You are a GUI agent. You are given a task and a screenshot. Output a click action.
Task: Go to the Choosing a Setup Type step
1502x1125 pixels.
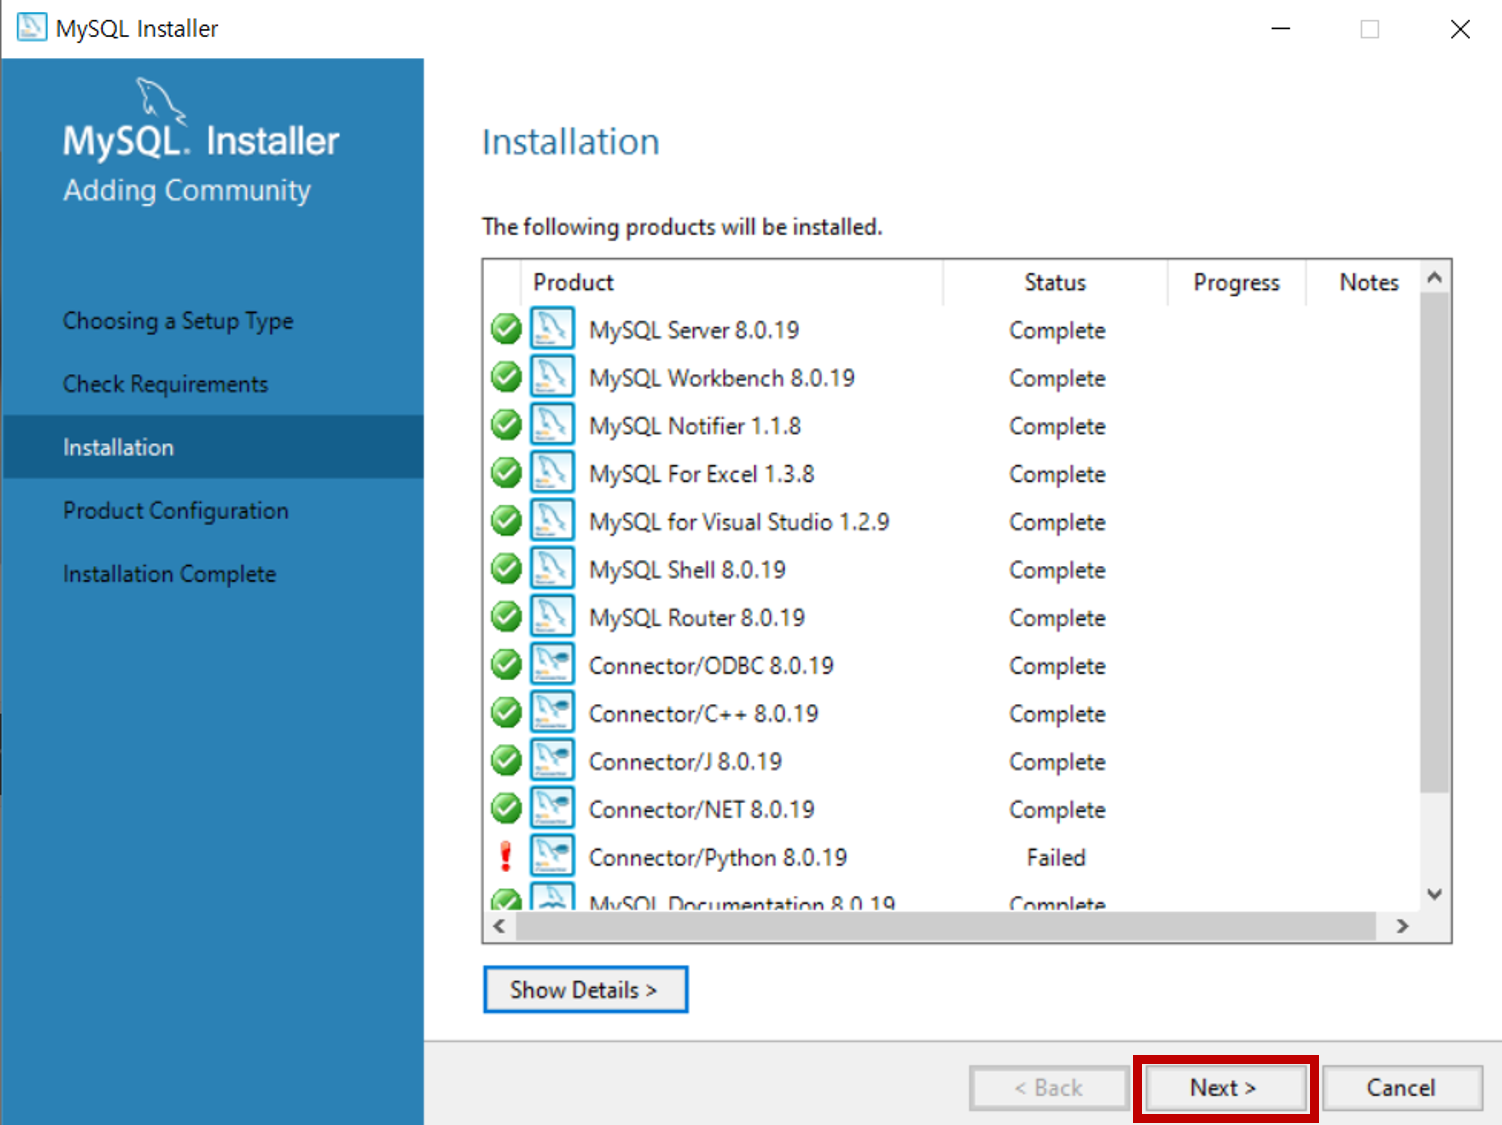pos(178,321)
